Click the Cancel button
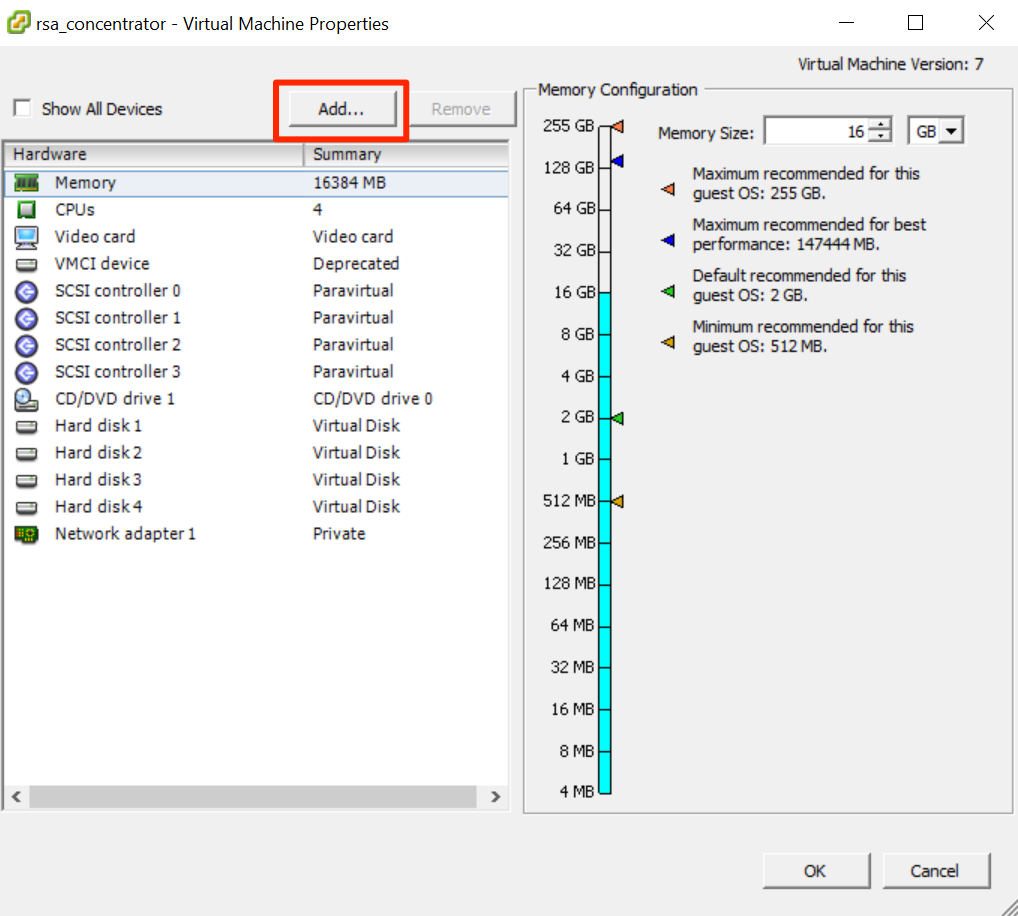Screen dimensions: 1018x916 [936, 871]
